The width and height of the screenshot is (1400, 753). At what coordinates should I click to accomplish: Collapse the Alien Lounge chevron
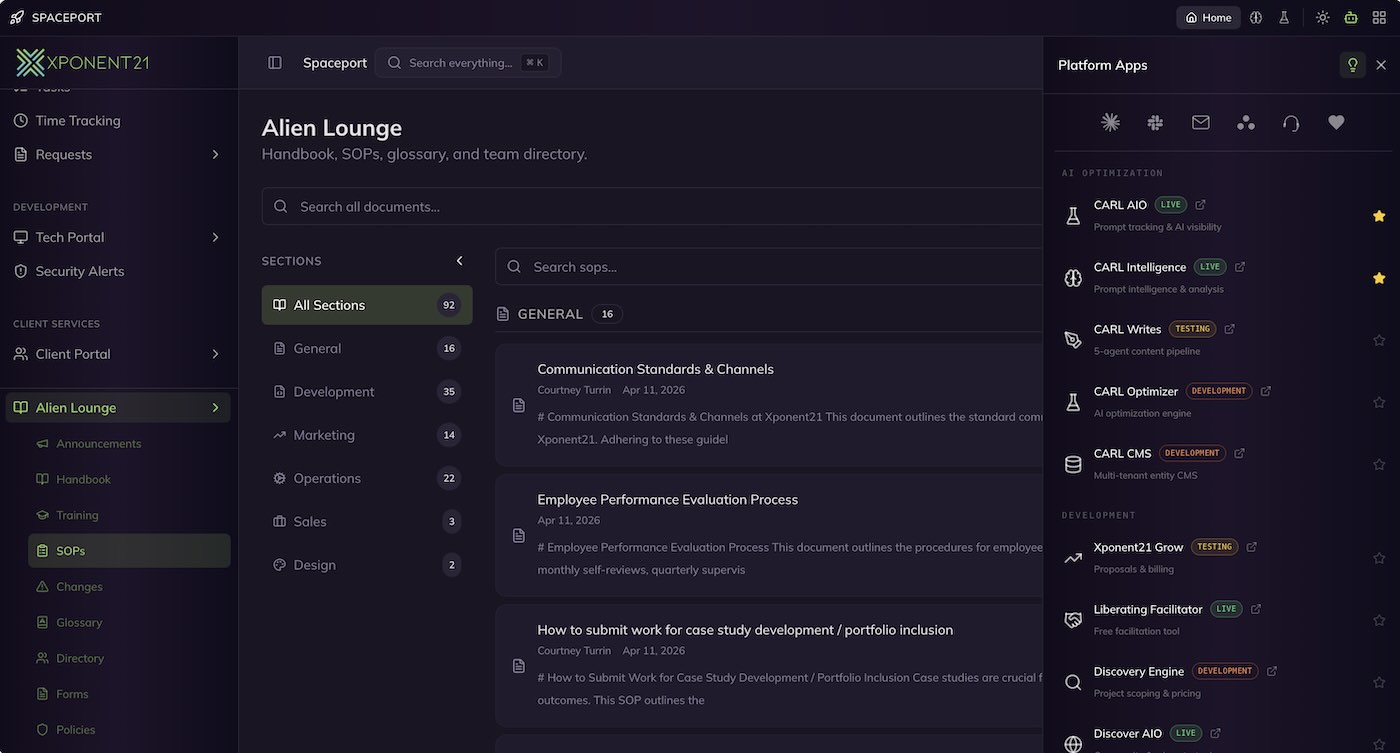point(215,408)
